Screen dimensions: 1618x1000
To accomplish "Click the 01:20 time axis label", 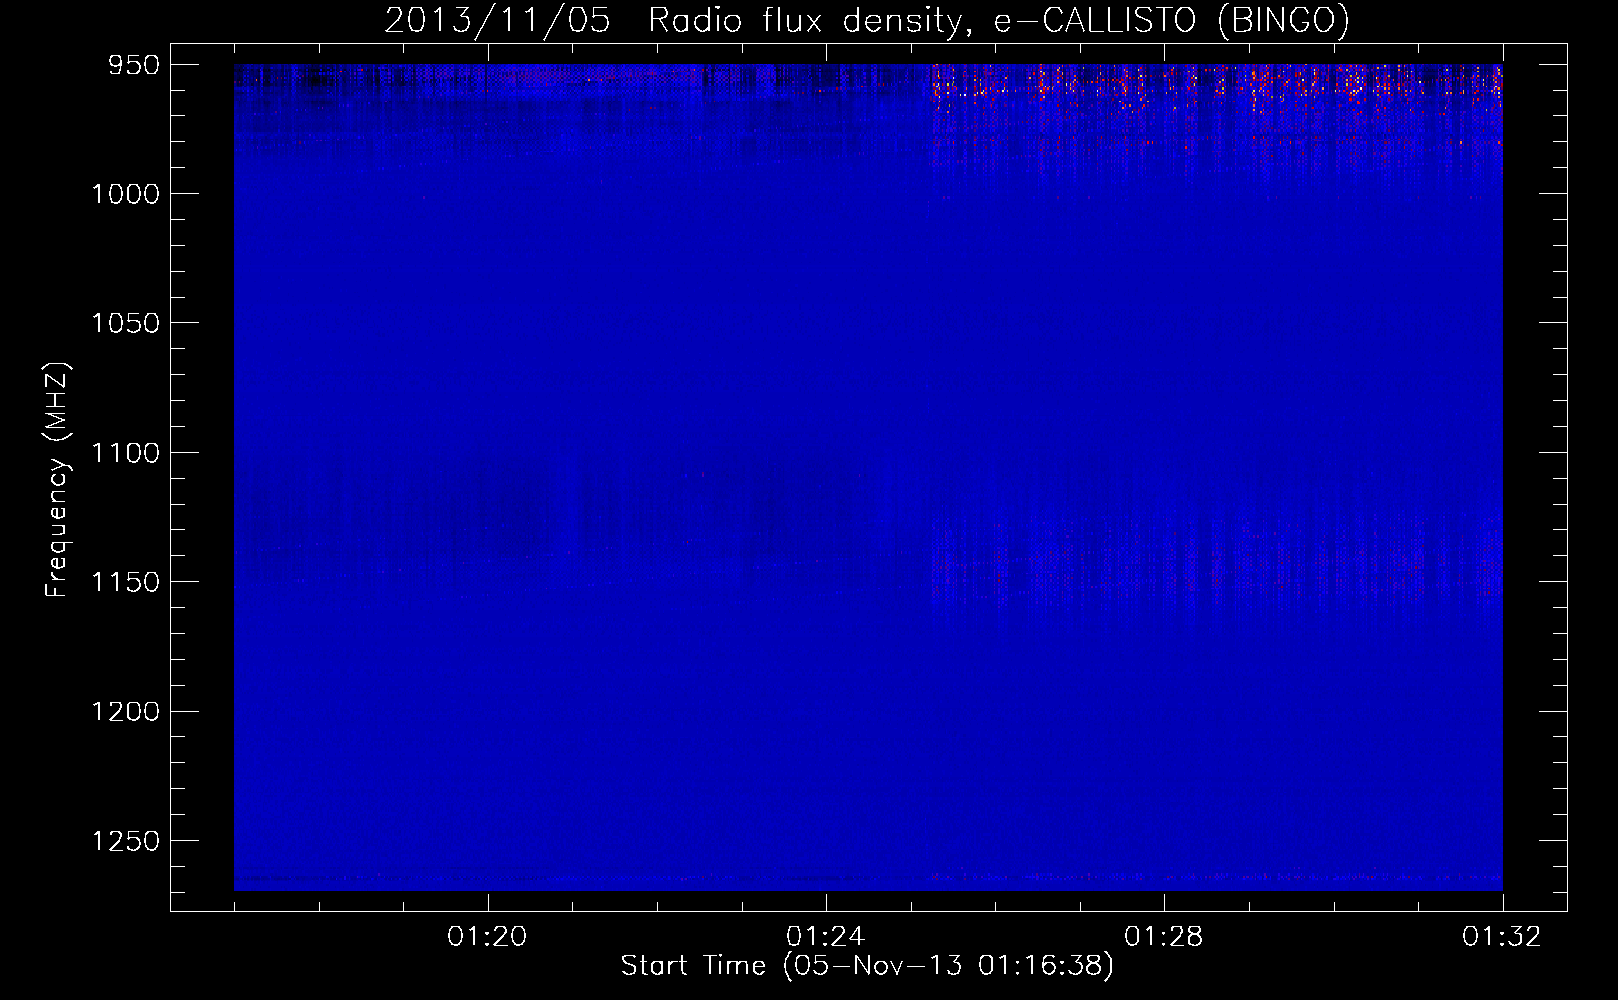I will tap(487, 937).
